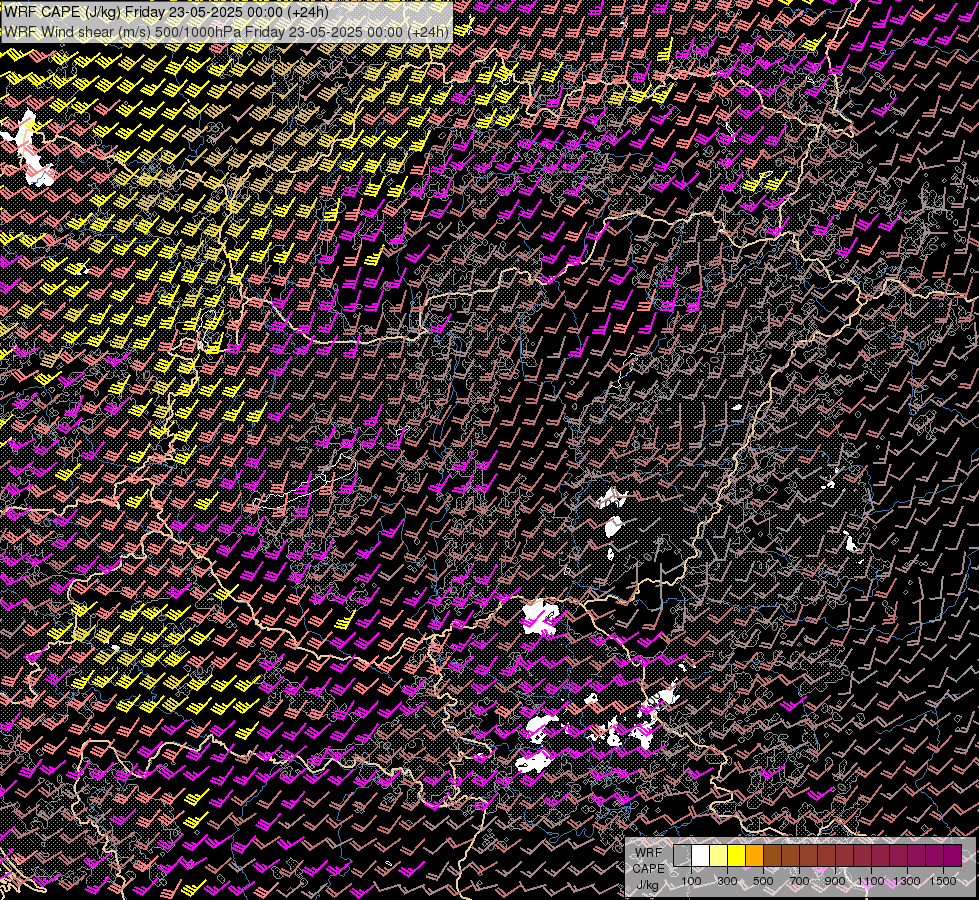Click the WRF label in the legend
The height and width of the screenshot is (900, 979).
649,853
